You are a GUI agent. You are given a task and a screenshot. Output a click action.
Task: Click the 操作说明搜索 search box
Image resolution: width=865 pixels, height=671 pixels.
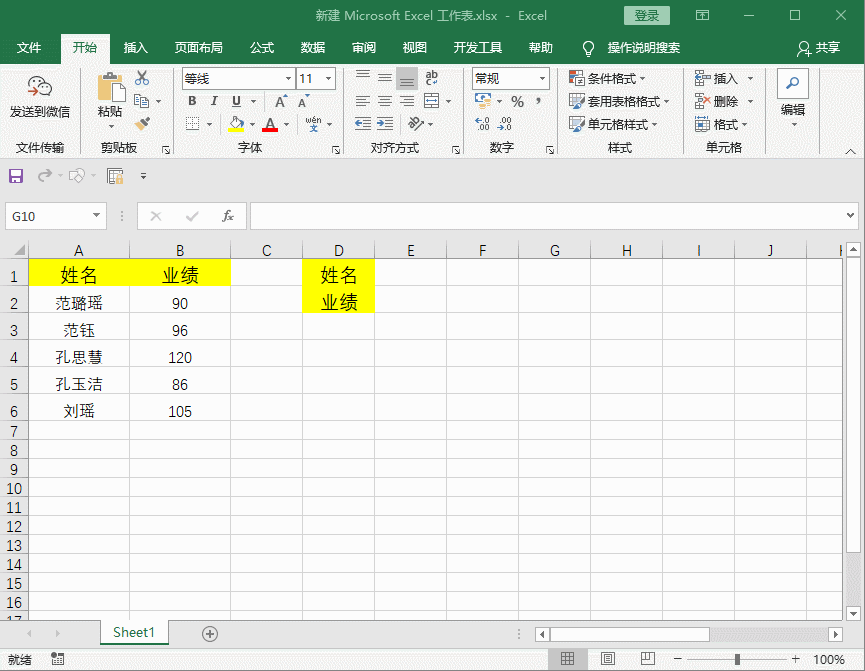coord(643,48)
